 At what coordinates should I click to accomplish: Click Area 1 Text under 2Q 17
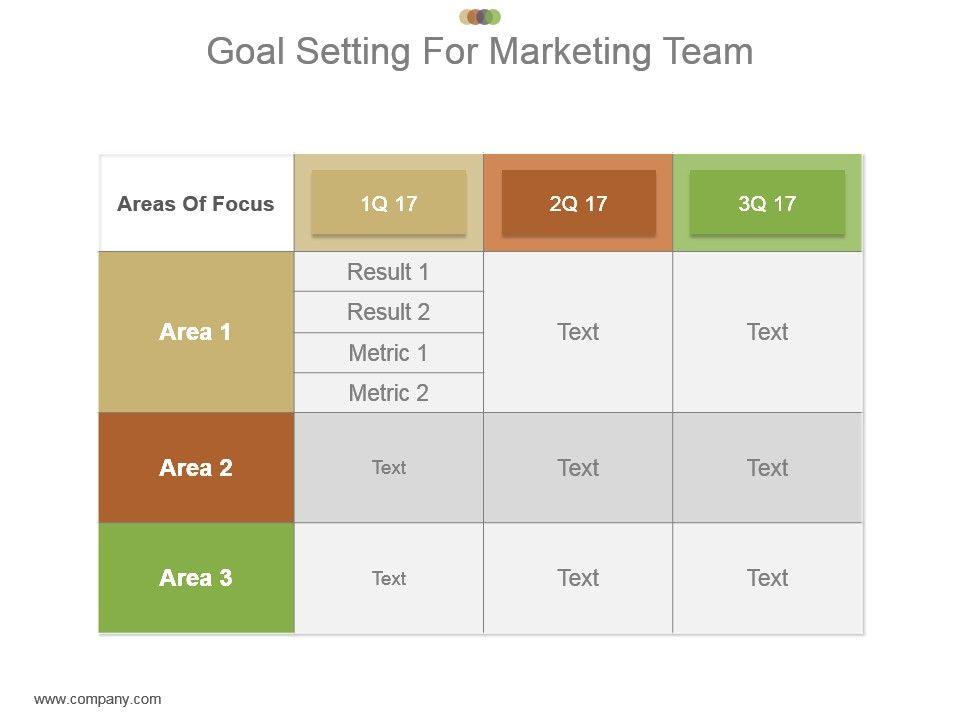click(x=578, y=332)
